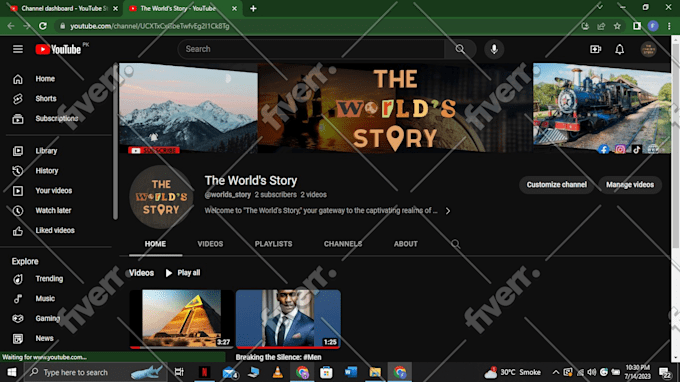Open the taskbar weather widget 30°C Smoke
Image resolution: width=680 pixels, height=382 pixels.
point(513,372)
